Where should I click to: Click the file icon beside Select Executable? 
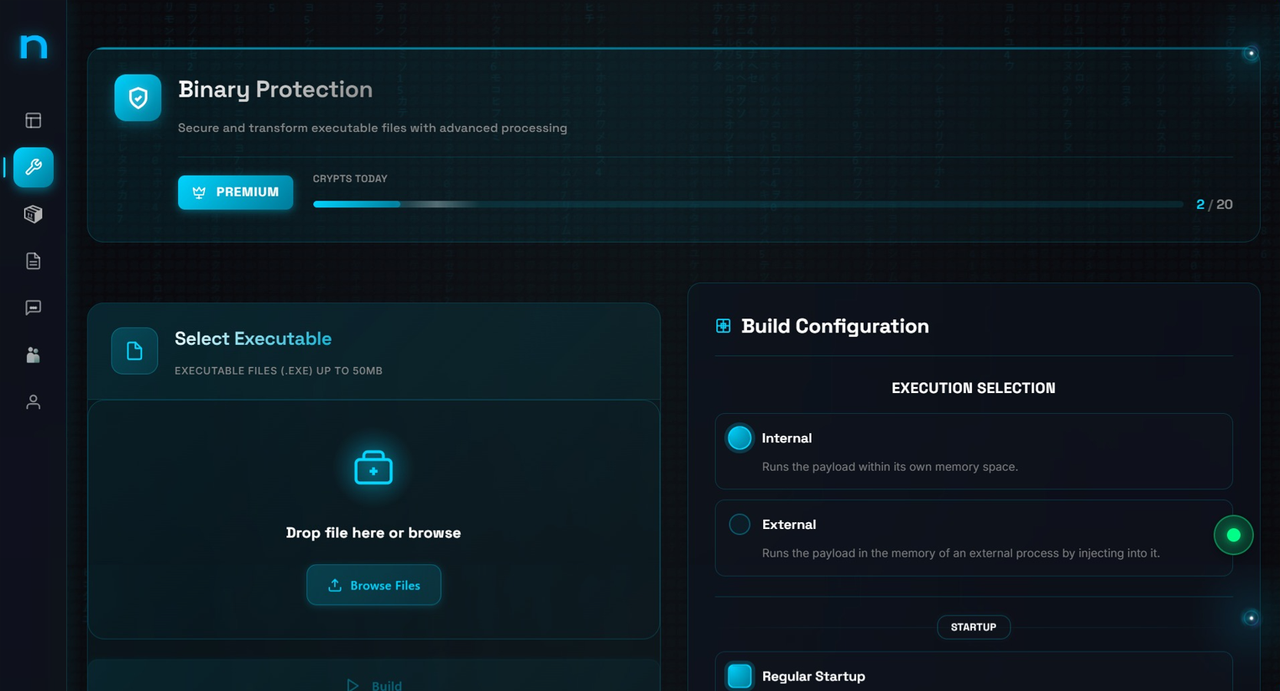tap(134, 351)
